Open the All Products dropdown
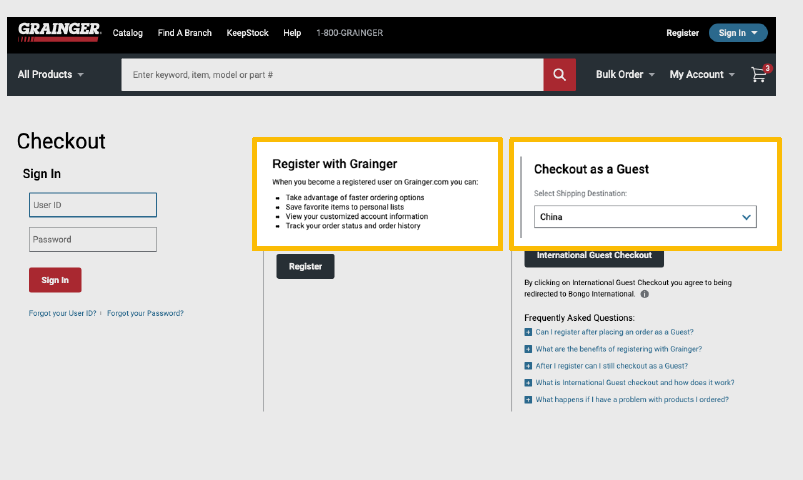The width and height of the screenshot is (803, 480). coord(51,75)
